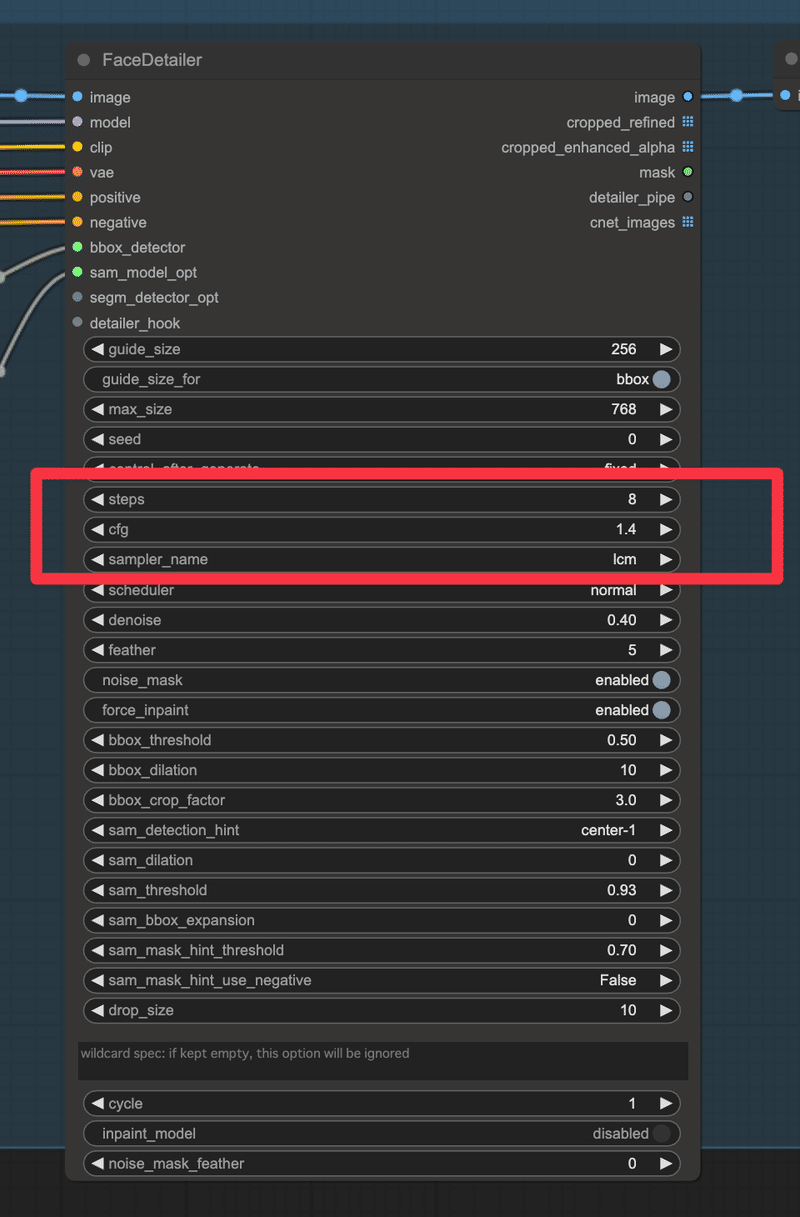Switch guide_size_for bbox toggle
This screenshot has height=1217, width=800.
pos(661,379)
